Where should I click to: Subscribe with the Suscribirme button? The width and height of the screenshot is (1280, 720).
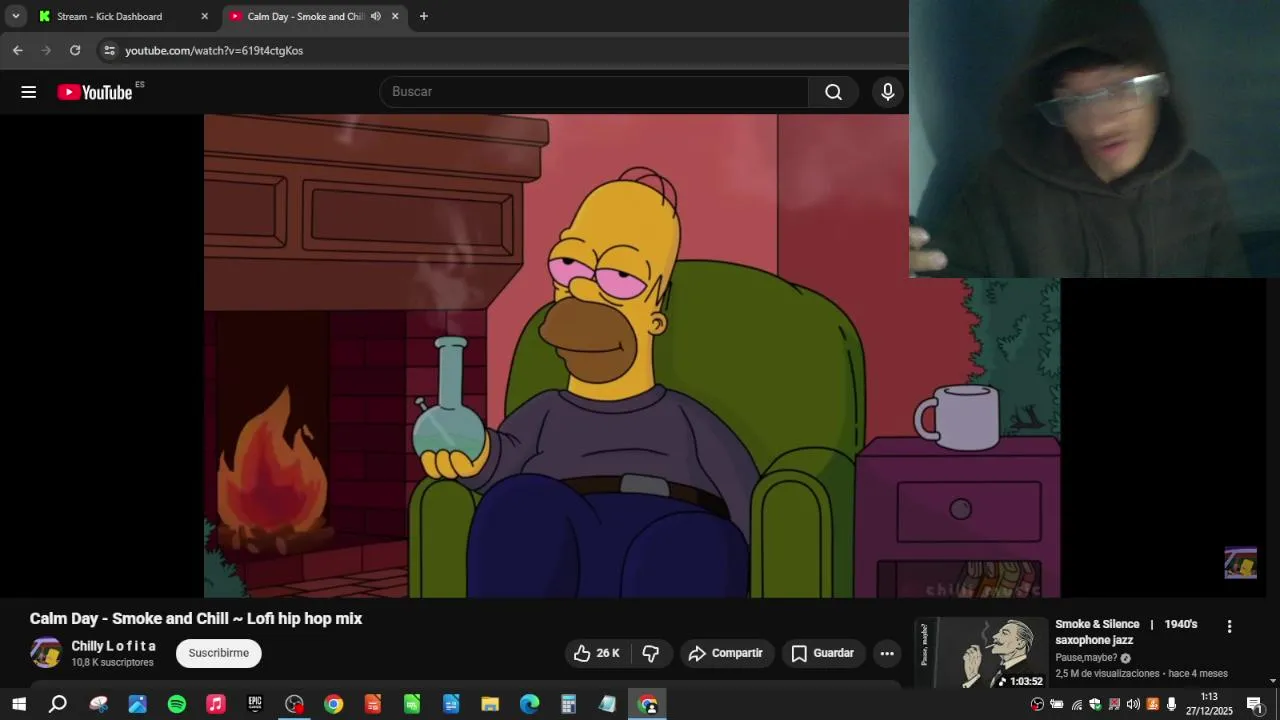point(219,653)
